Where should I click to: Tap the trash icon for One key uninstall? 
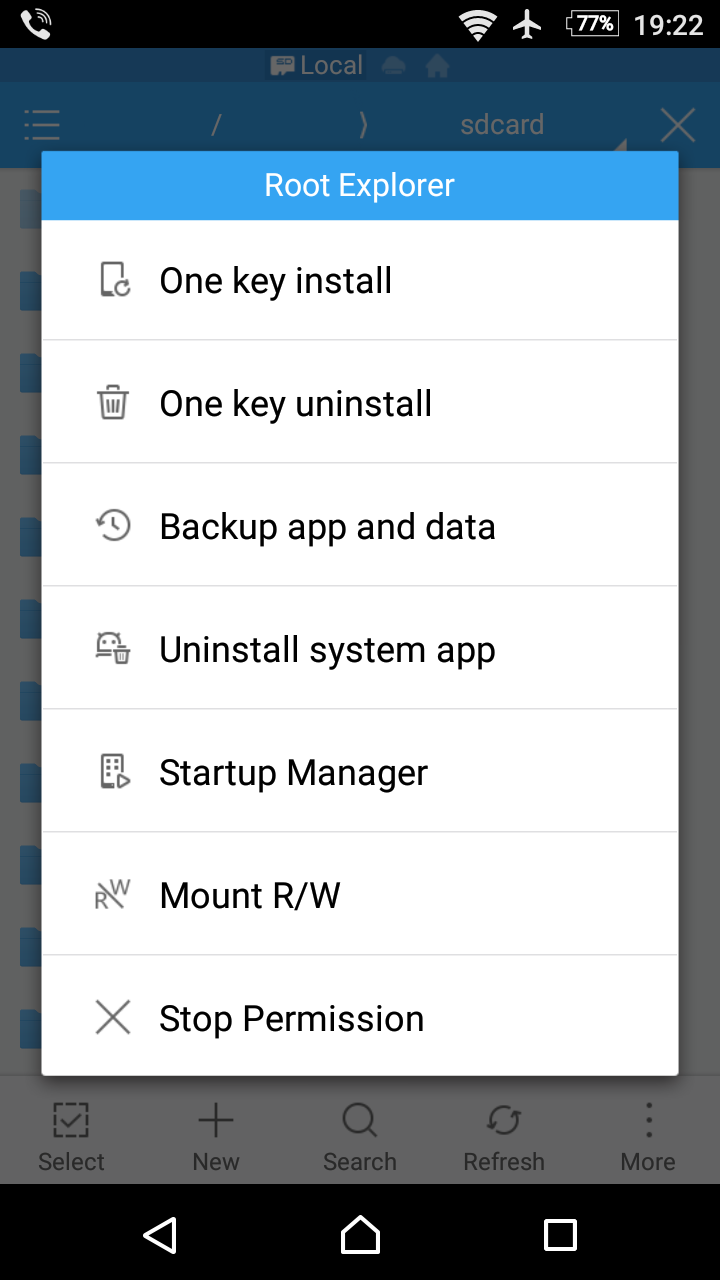pyautogui.click(x=113, y=403)
